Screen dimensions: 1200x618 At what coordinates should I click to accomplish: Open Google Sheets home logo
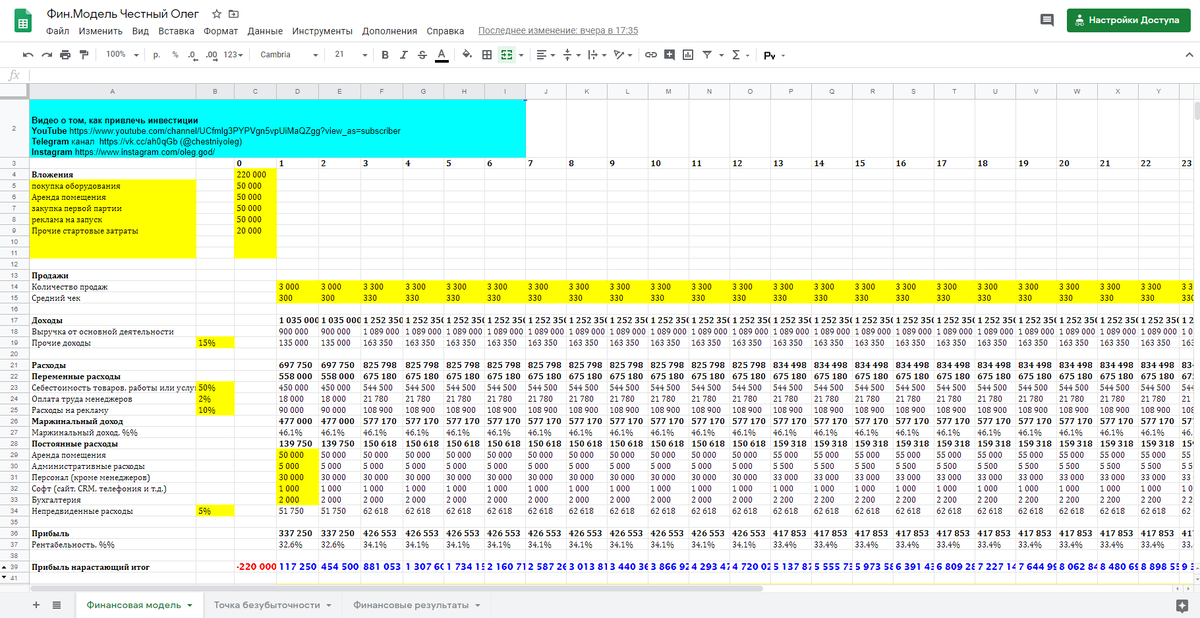pos(23,21)
